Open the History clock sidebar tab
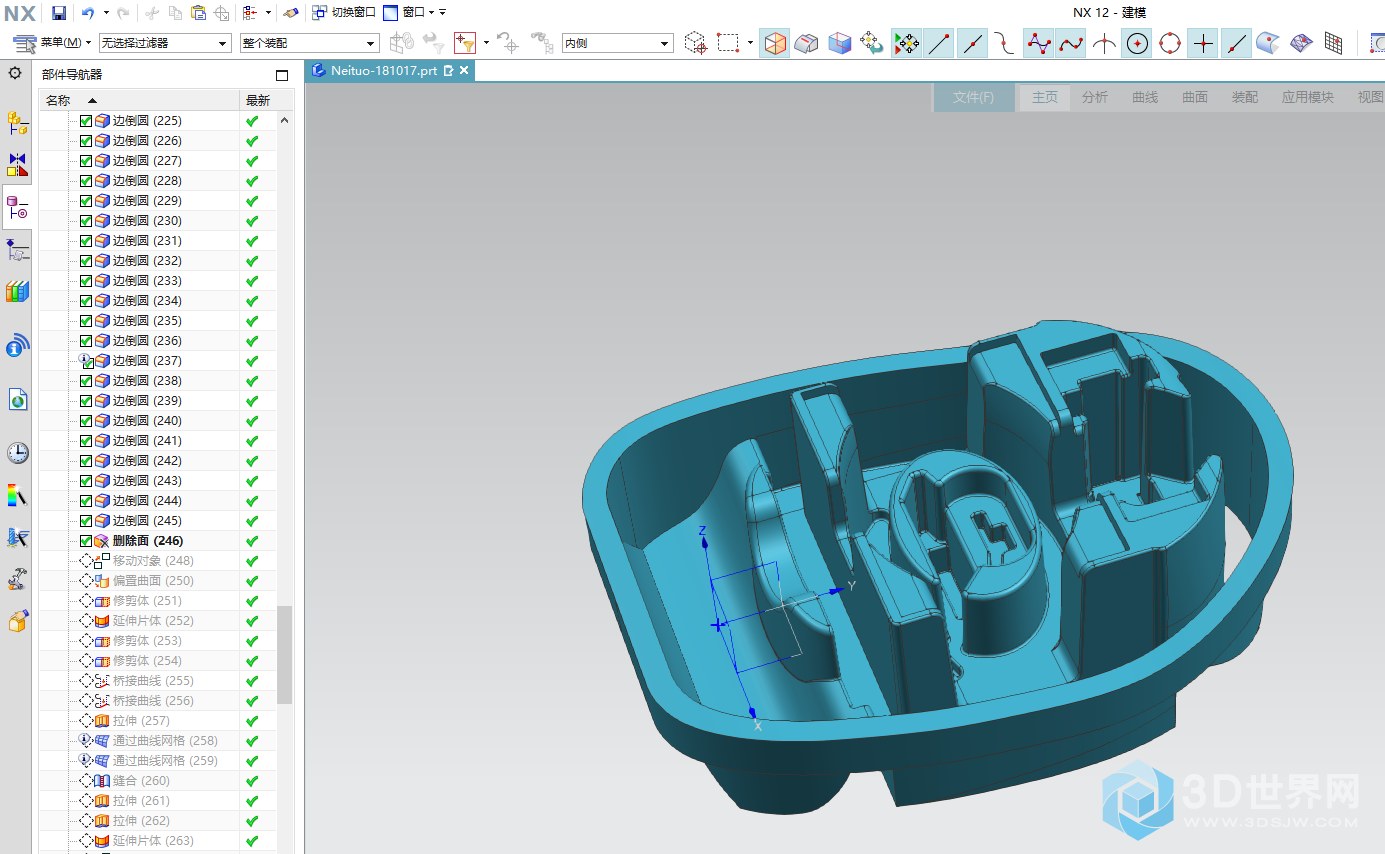Viewport: 1385px width, 854px height. pyautogui.click(x=17, y=453)
